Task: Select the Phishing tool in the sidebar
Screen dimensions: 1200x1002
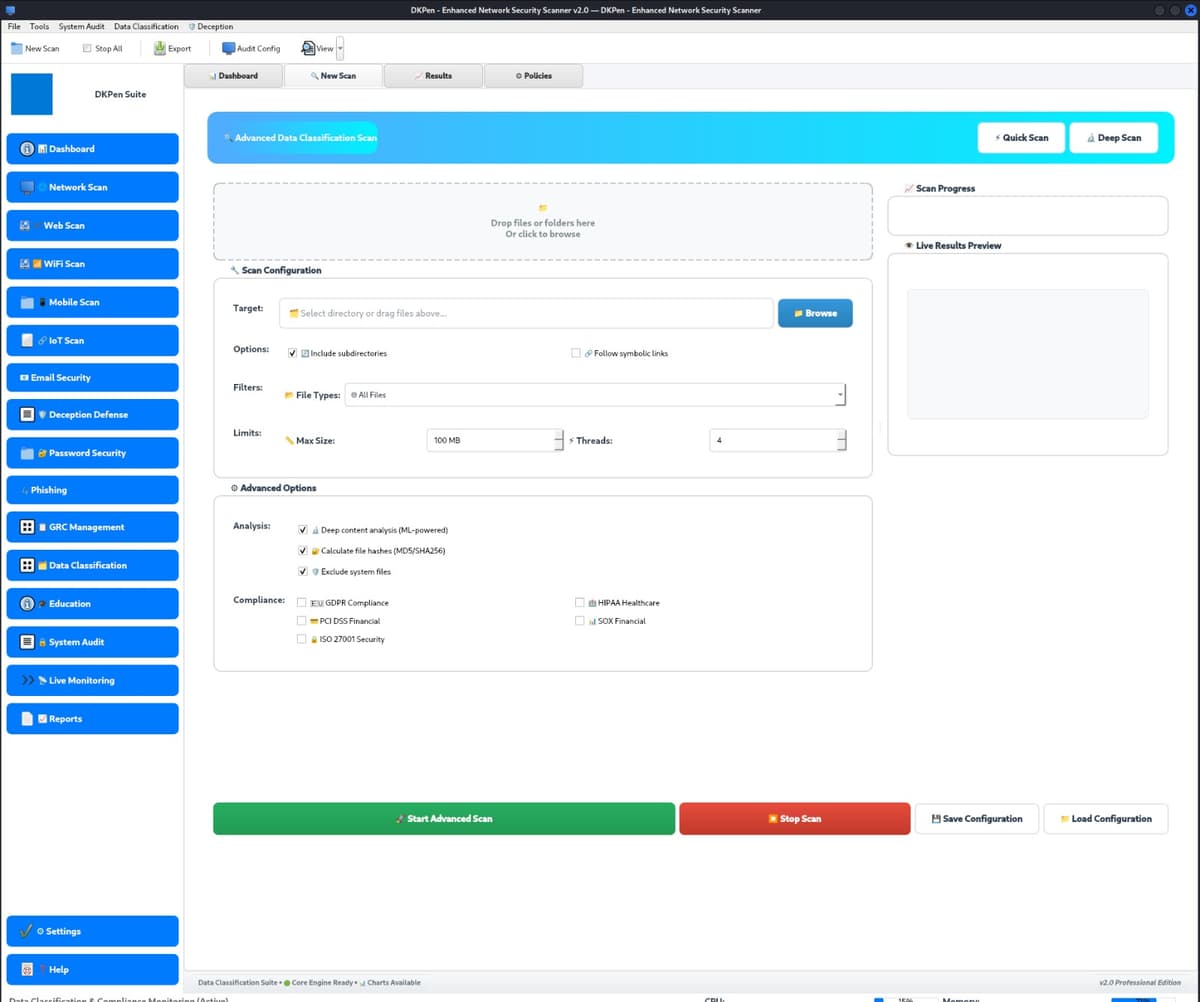Action: [x=92, y=490]
